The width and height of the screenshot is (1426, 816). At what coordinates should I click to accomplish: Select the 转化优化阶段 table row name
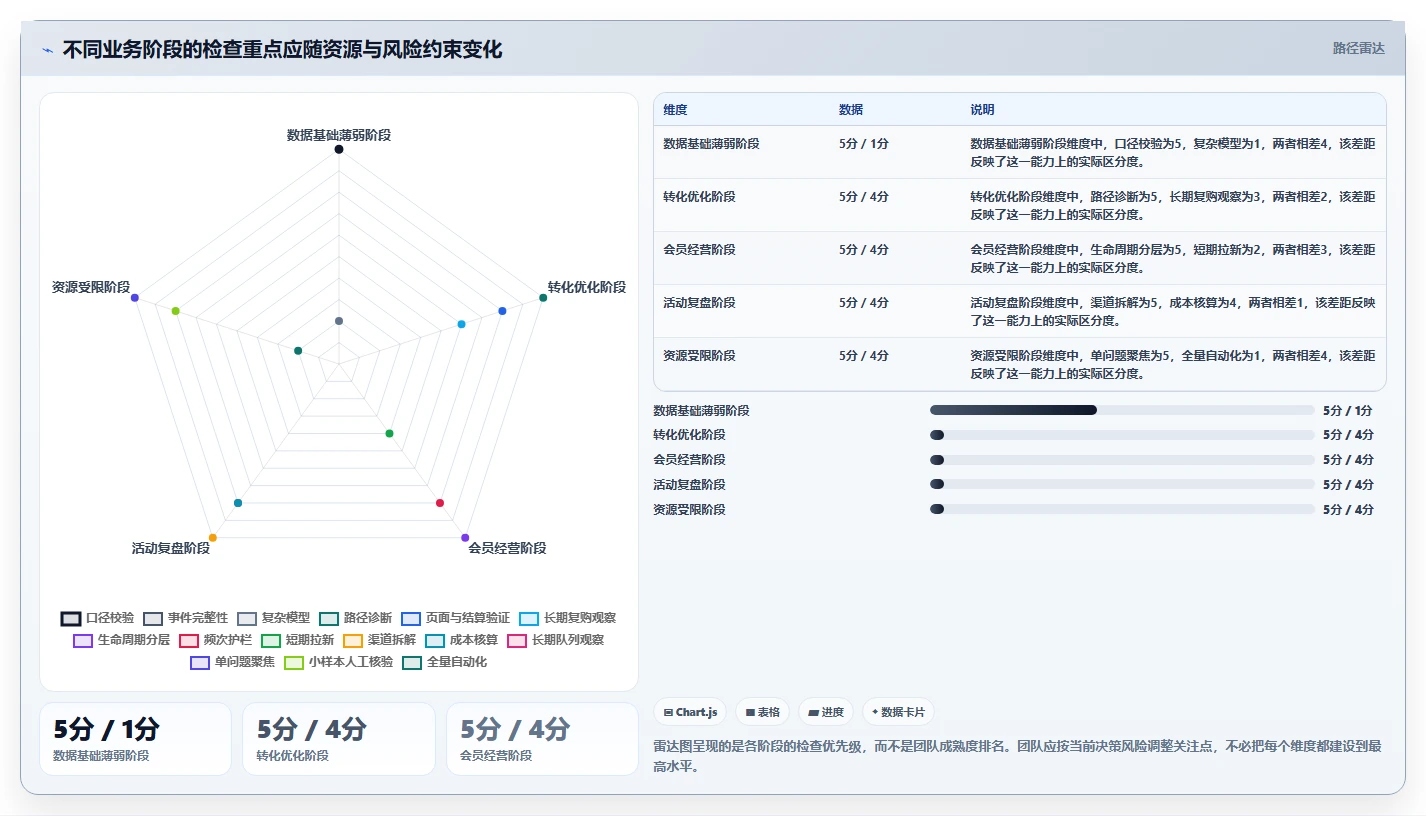[699, 197]
